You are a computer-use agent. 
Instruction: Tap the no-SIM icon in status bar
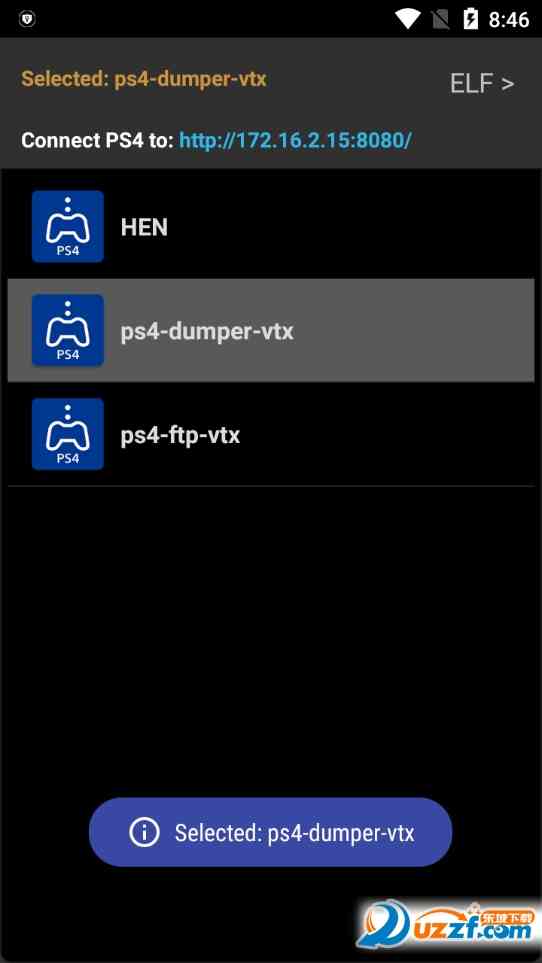tap(441, 19)
